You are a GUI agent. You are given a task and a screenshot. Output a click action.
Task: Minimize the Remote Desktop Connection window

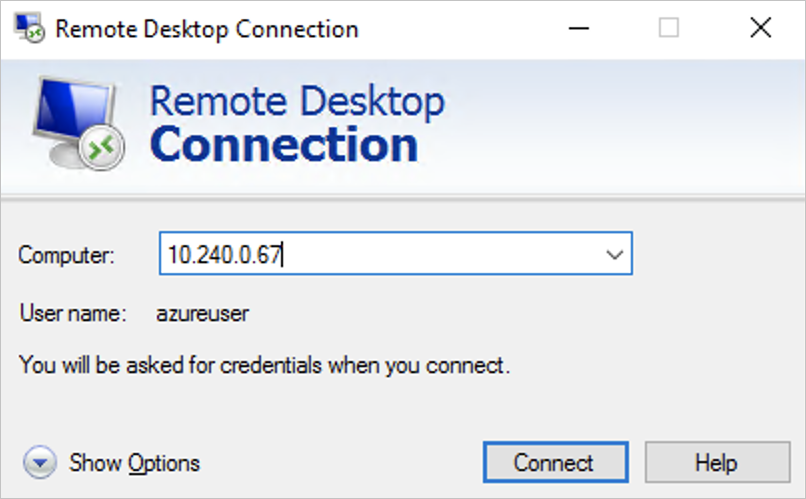point(577,28)
